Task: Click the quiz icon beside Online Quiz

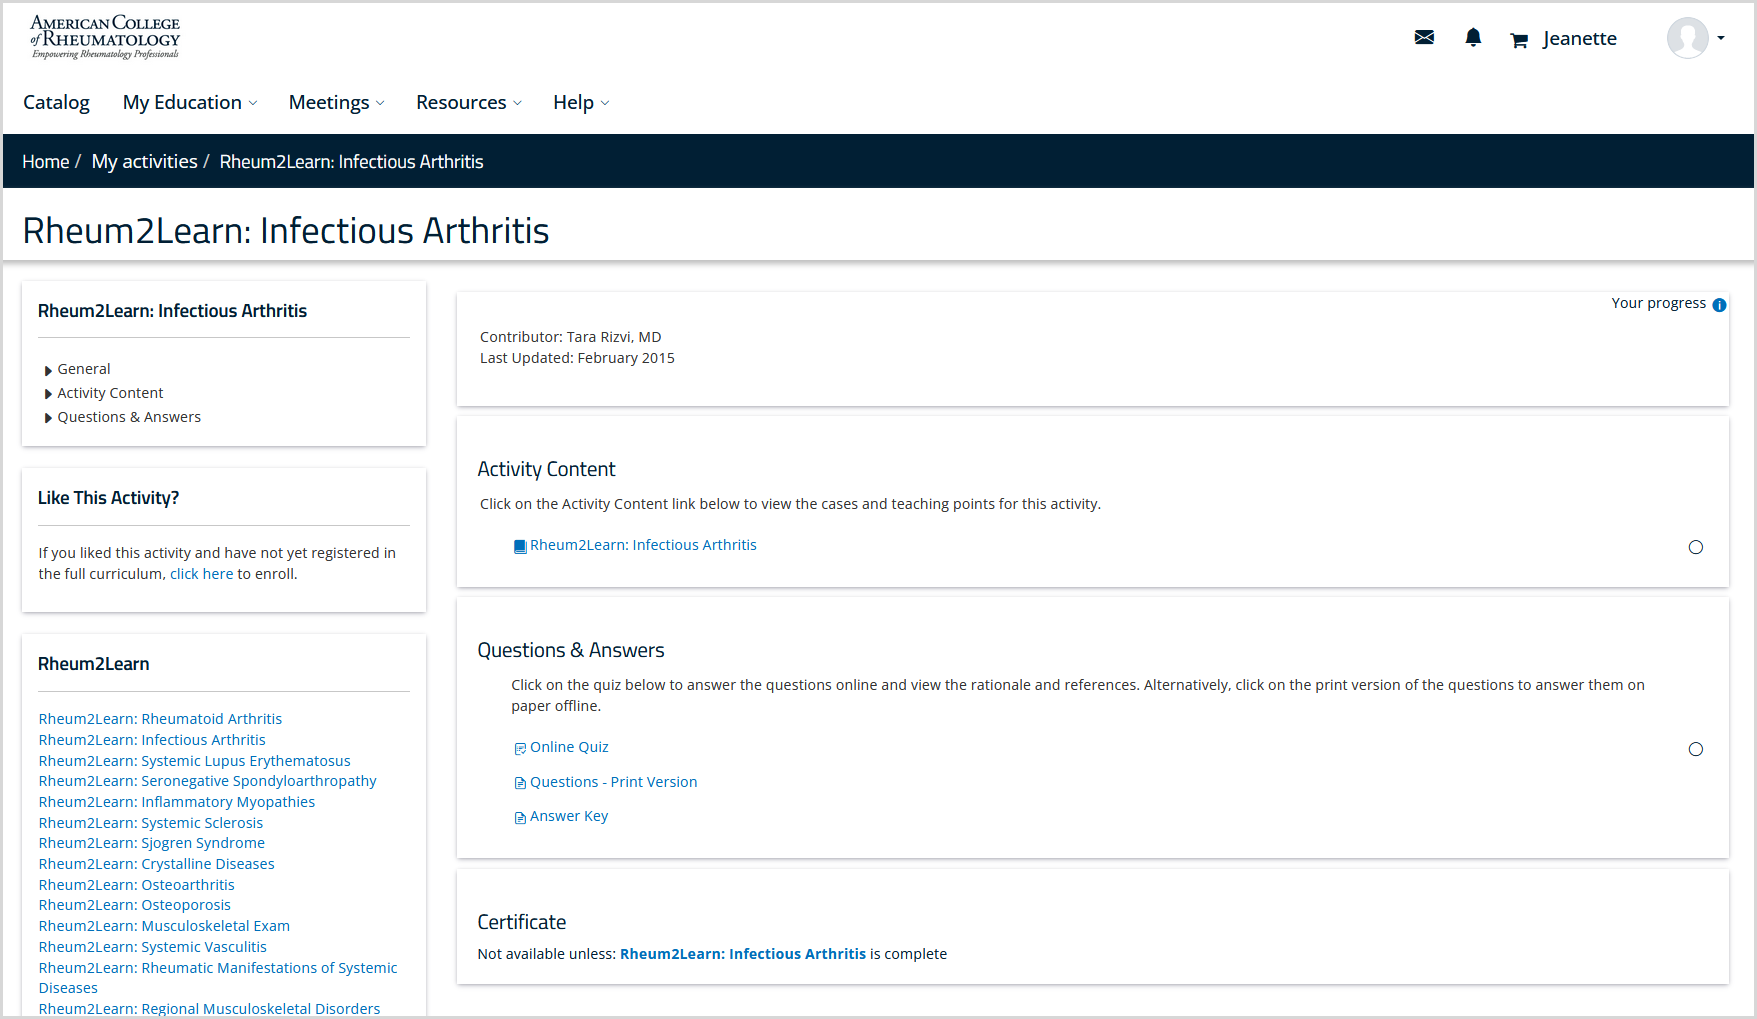Action: coord(520,748)
